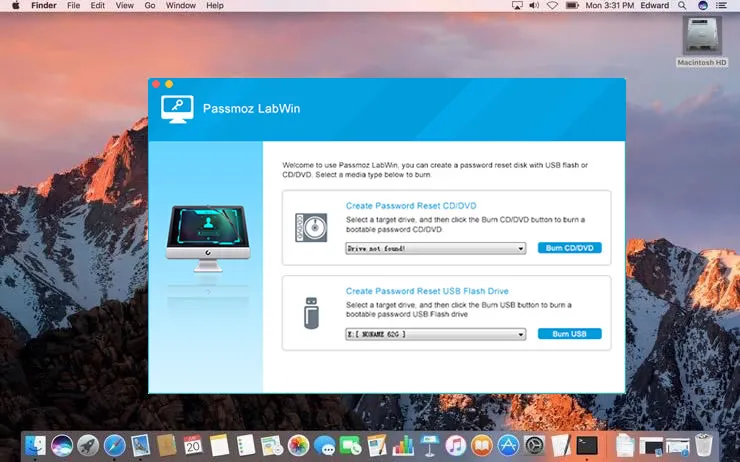
Task: Open Messages speech bubble icon in Dock
Action: 325,445
